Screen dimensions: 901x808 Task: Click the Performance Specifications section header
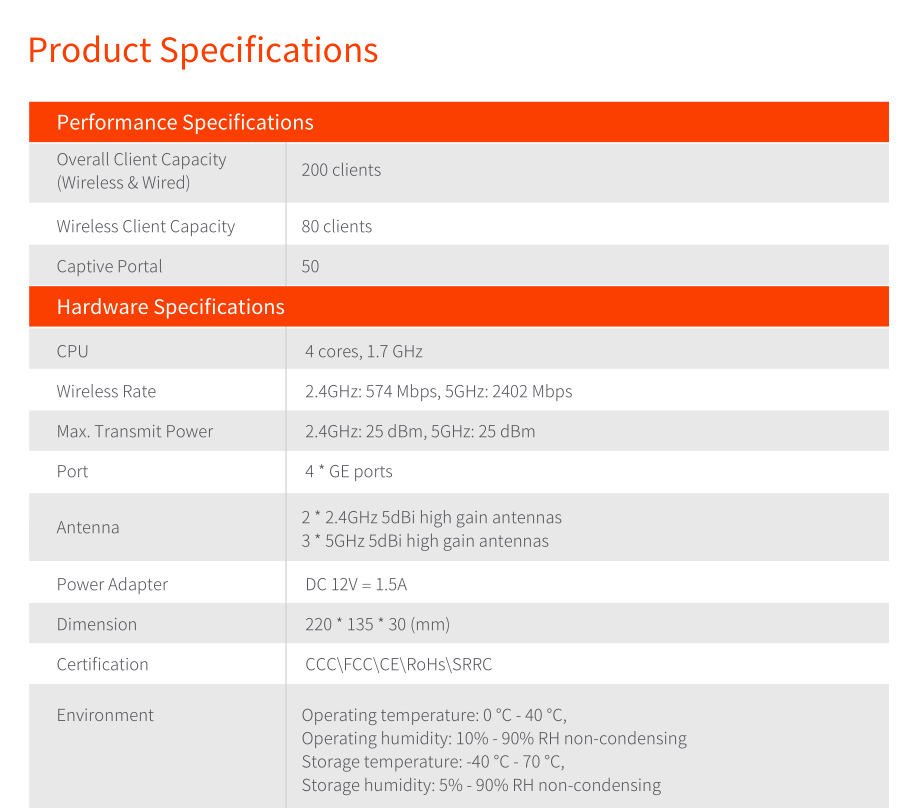point(185,122)
